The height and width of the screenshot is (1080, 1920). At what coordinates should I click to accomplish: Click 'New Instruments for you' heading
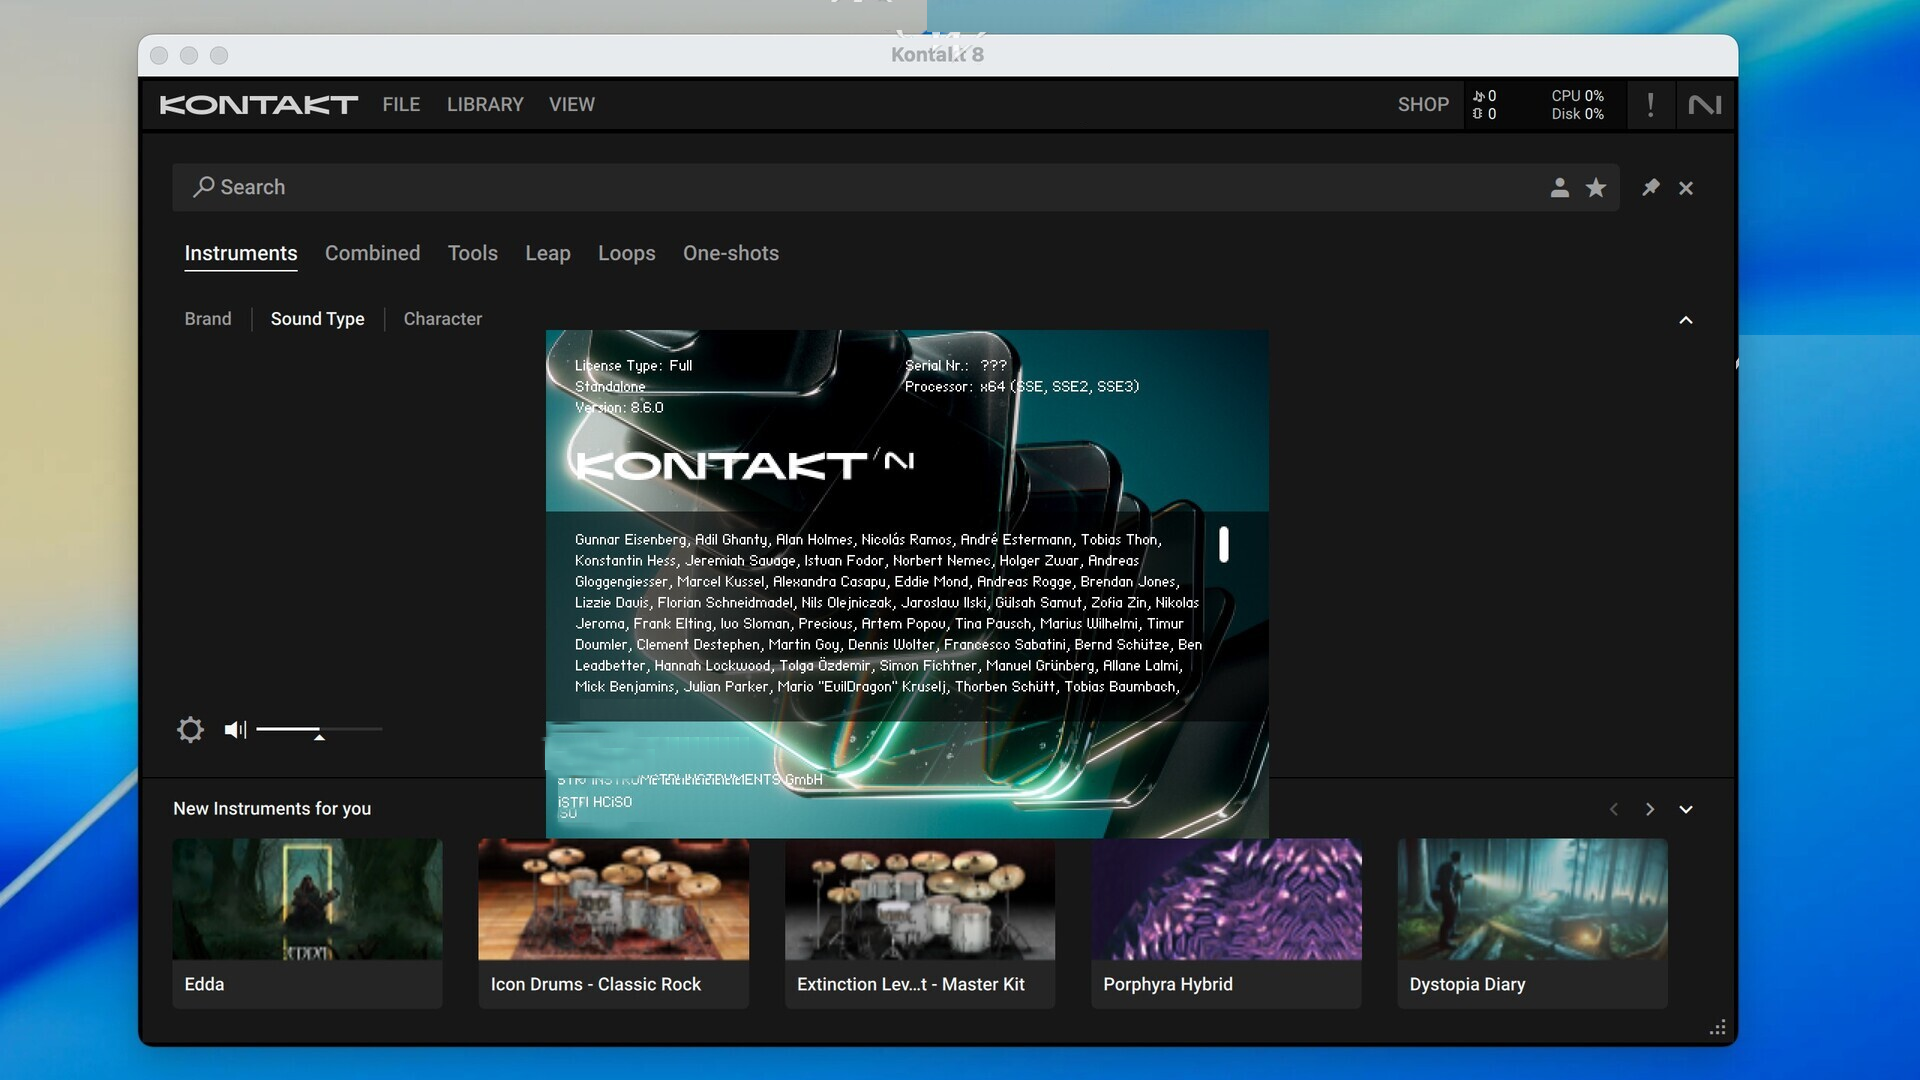click(x=272, y=809)
